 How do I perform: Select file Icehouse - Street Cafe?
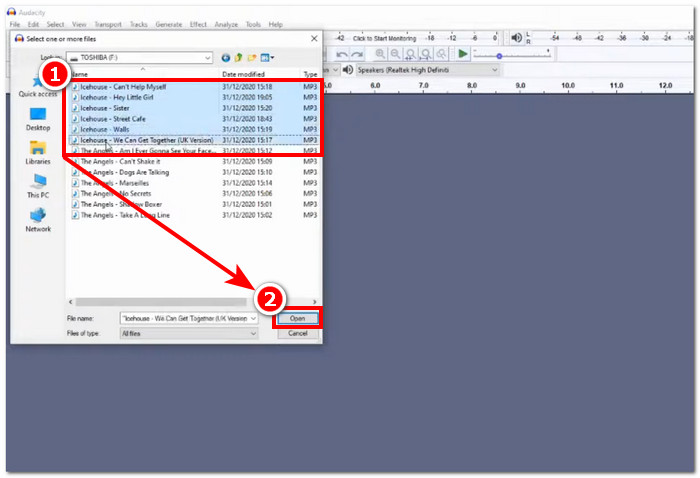(x=194, y=119)
